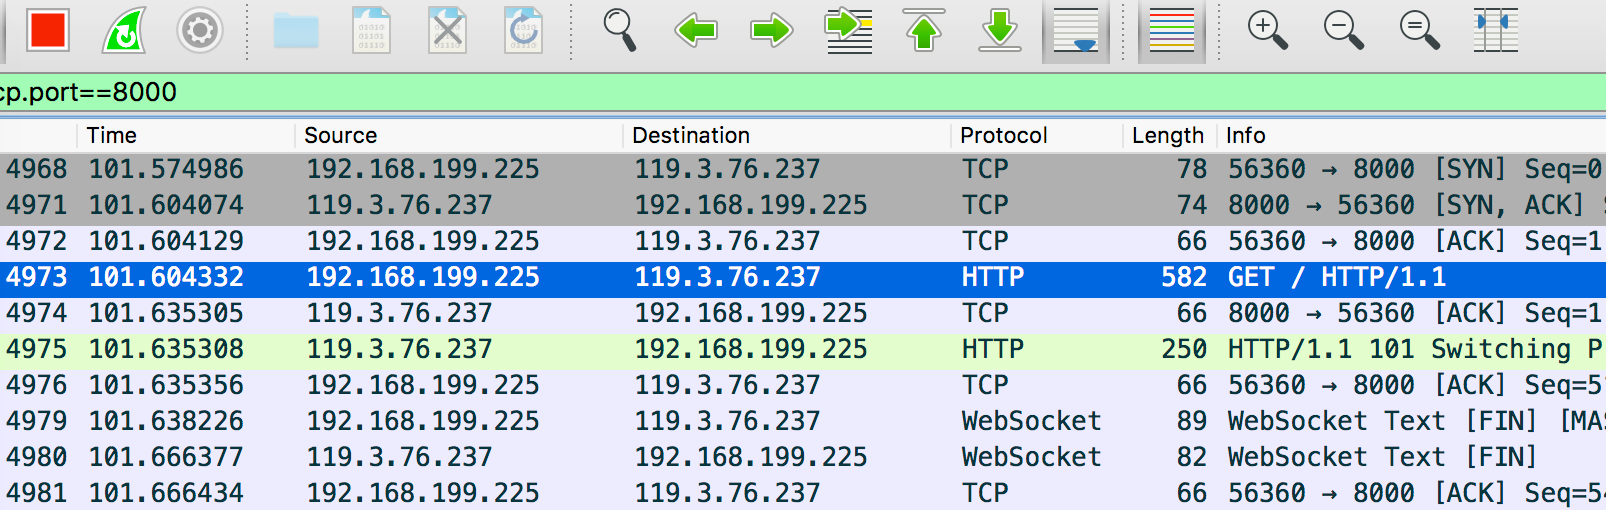1606x510 pixels.
Task: Zoom out on packet text
Action: [1343, 30]
